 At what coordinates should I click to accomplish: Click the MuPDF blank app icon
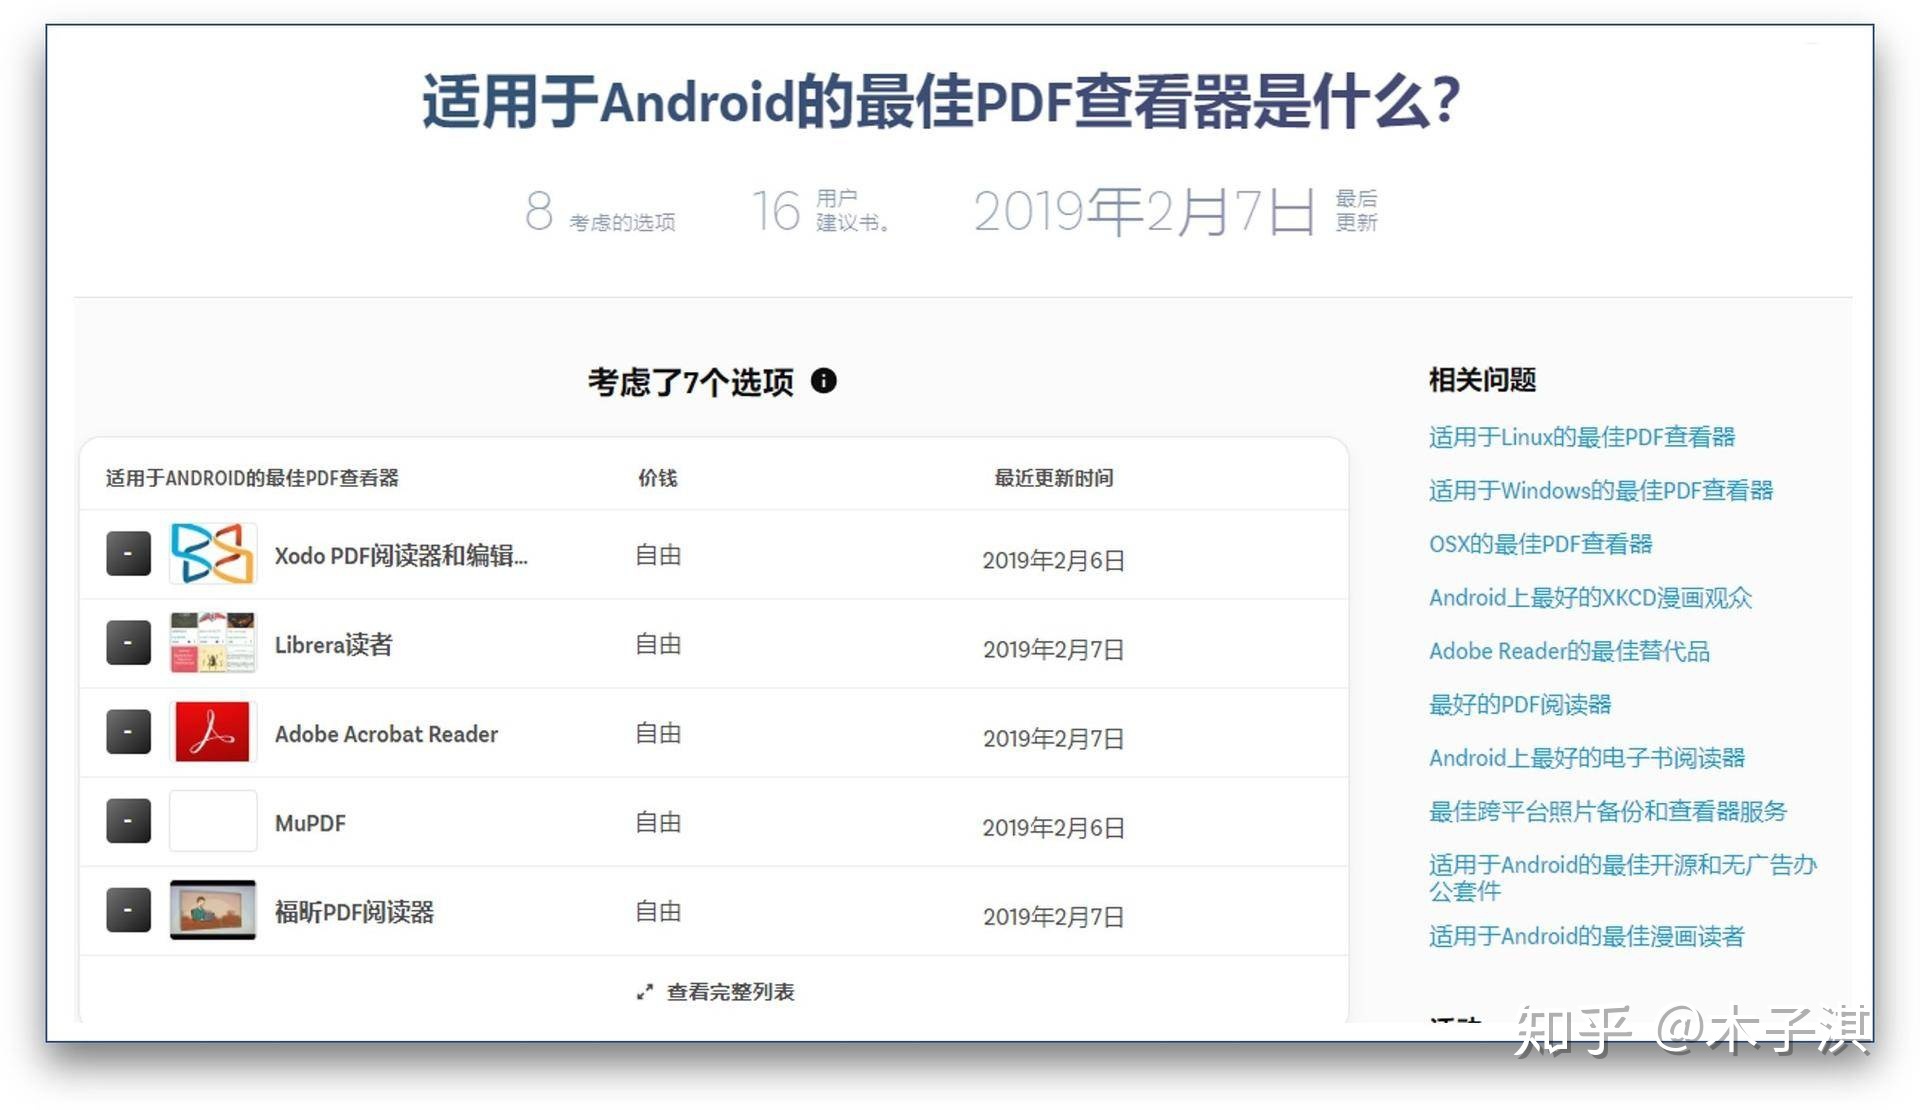pos(212,821)
